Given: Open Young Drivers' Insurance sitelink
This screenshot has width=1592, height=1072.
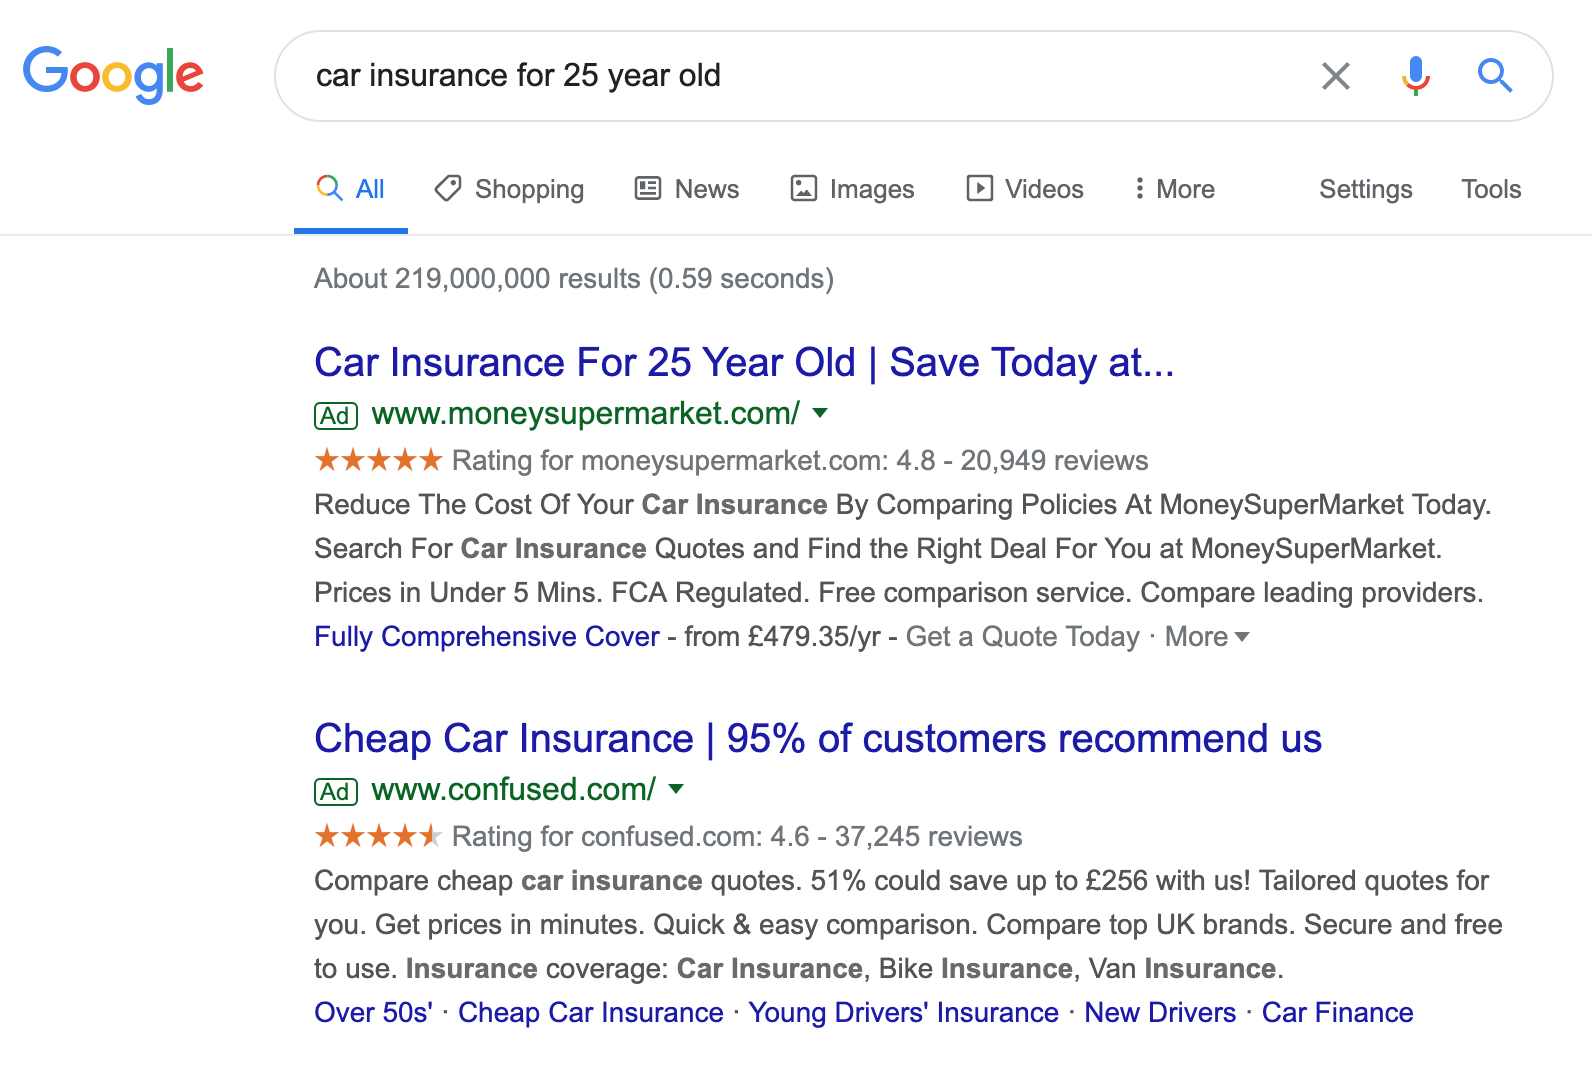Looking at the screenshot, I should (903, 1013).
